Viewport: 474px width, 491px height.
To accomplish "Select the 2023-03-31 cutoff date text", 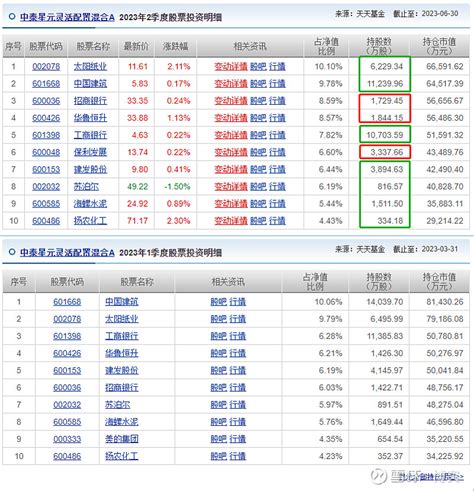I will [x=440, y=249].
